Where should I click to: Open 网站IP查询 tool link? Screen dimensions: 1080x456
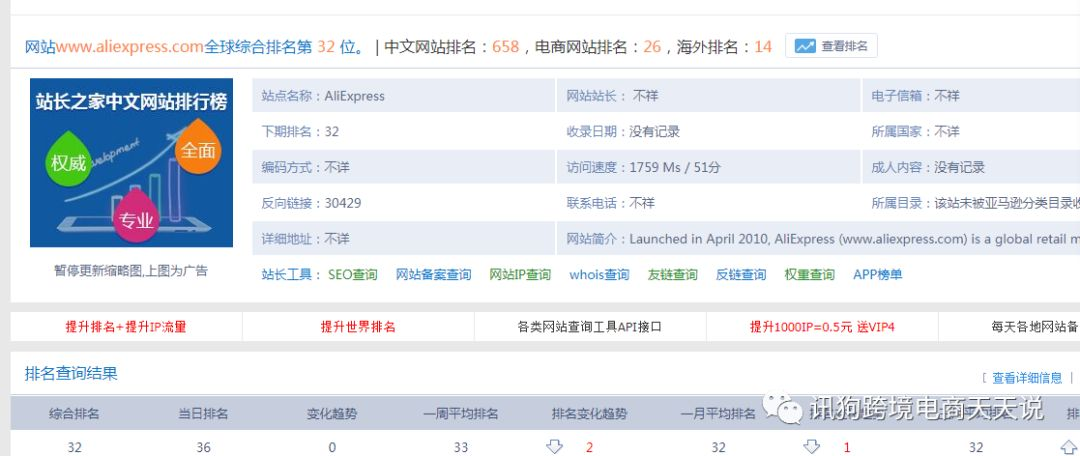[520, 274]
